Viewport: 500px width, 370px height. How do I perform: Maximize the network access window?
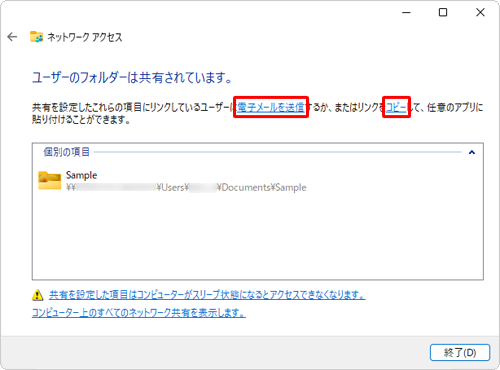click(x=443, y=13)
